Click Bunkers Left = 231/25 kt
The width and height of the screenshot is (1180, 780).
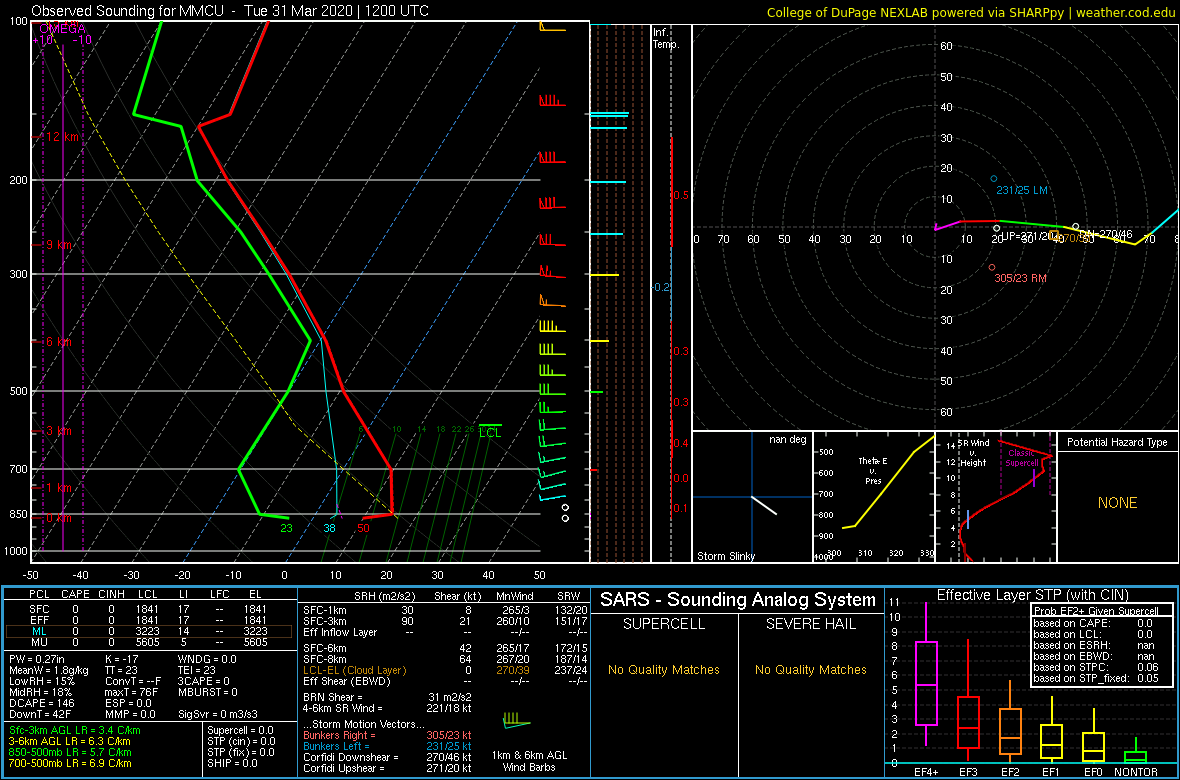click(387, 746)
